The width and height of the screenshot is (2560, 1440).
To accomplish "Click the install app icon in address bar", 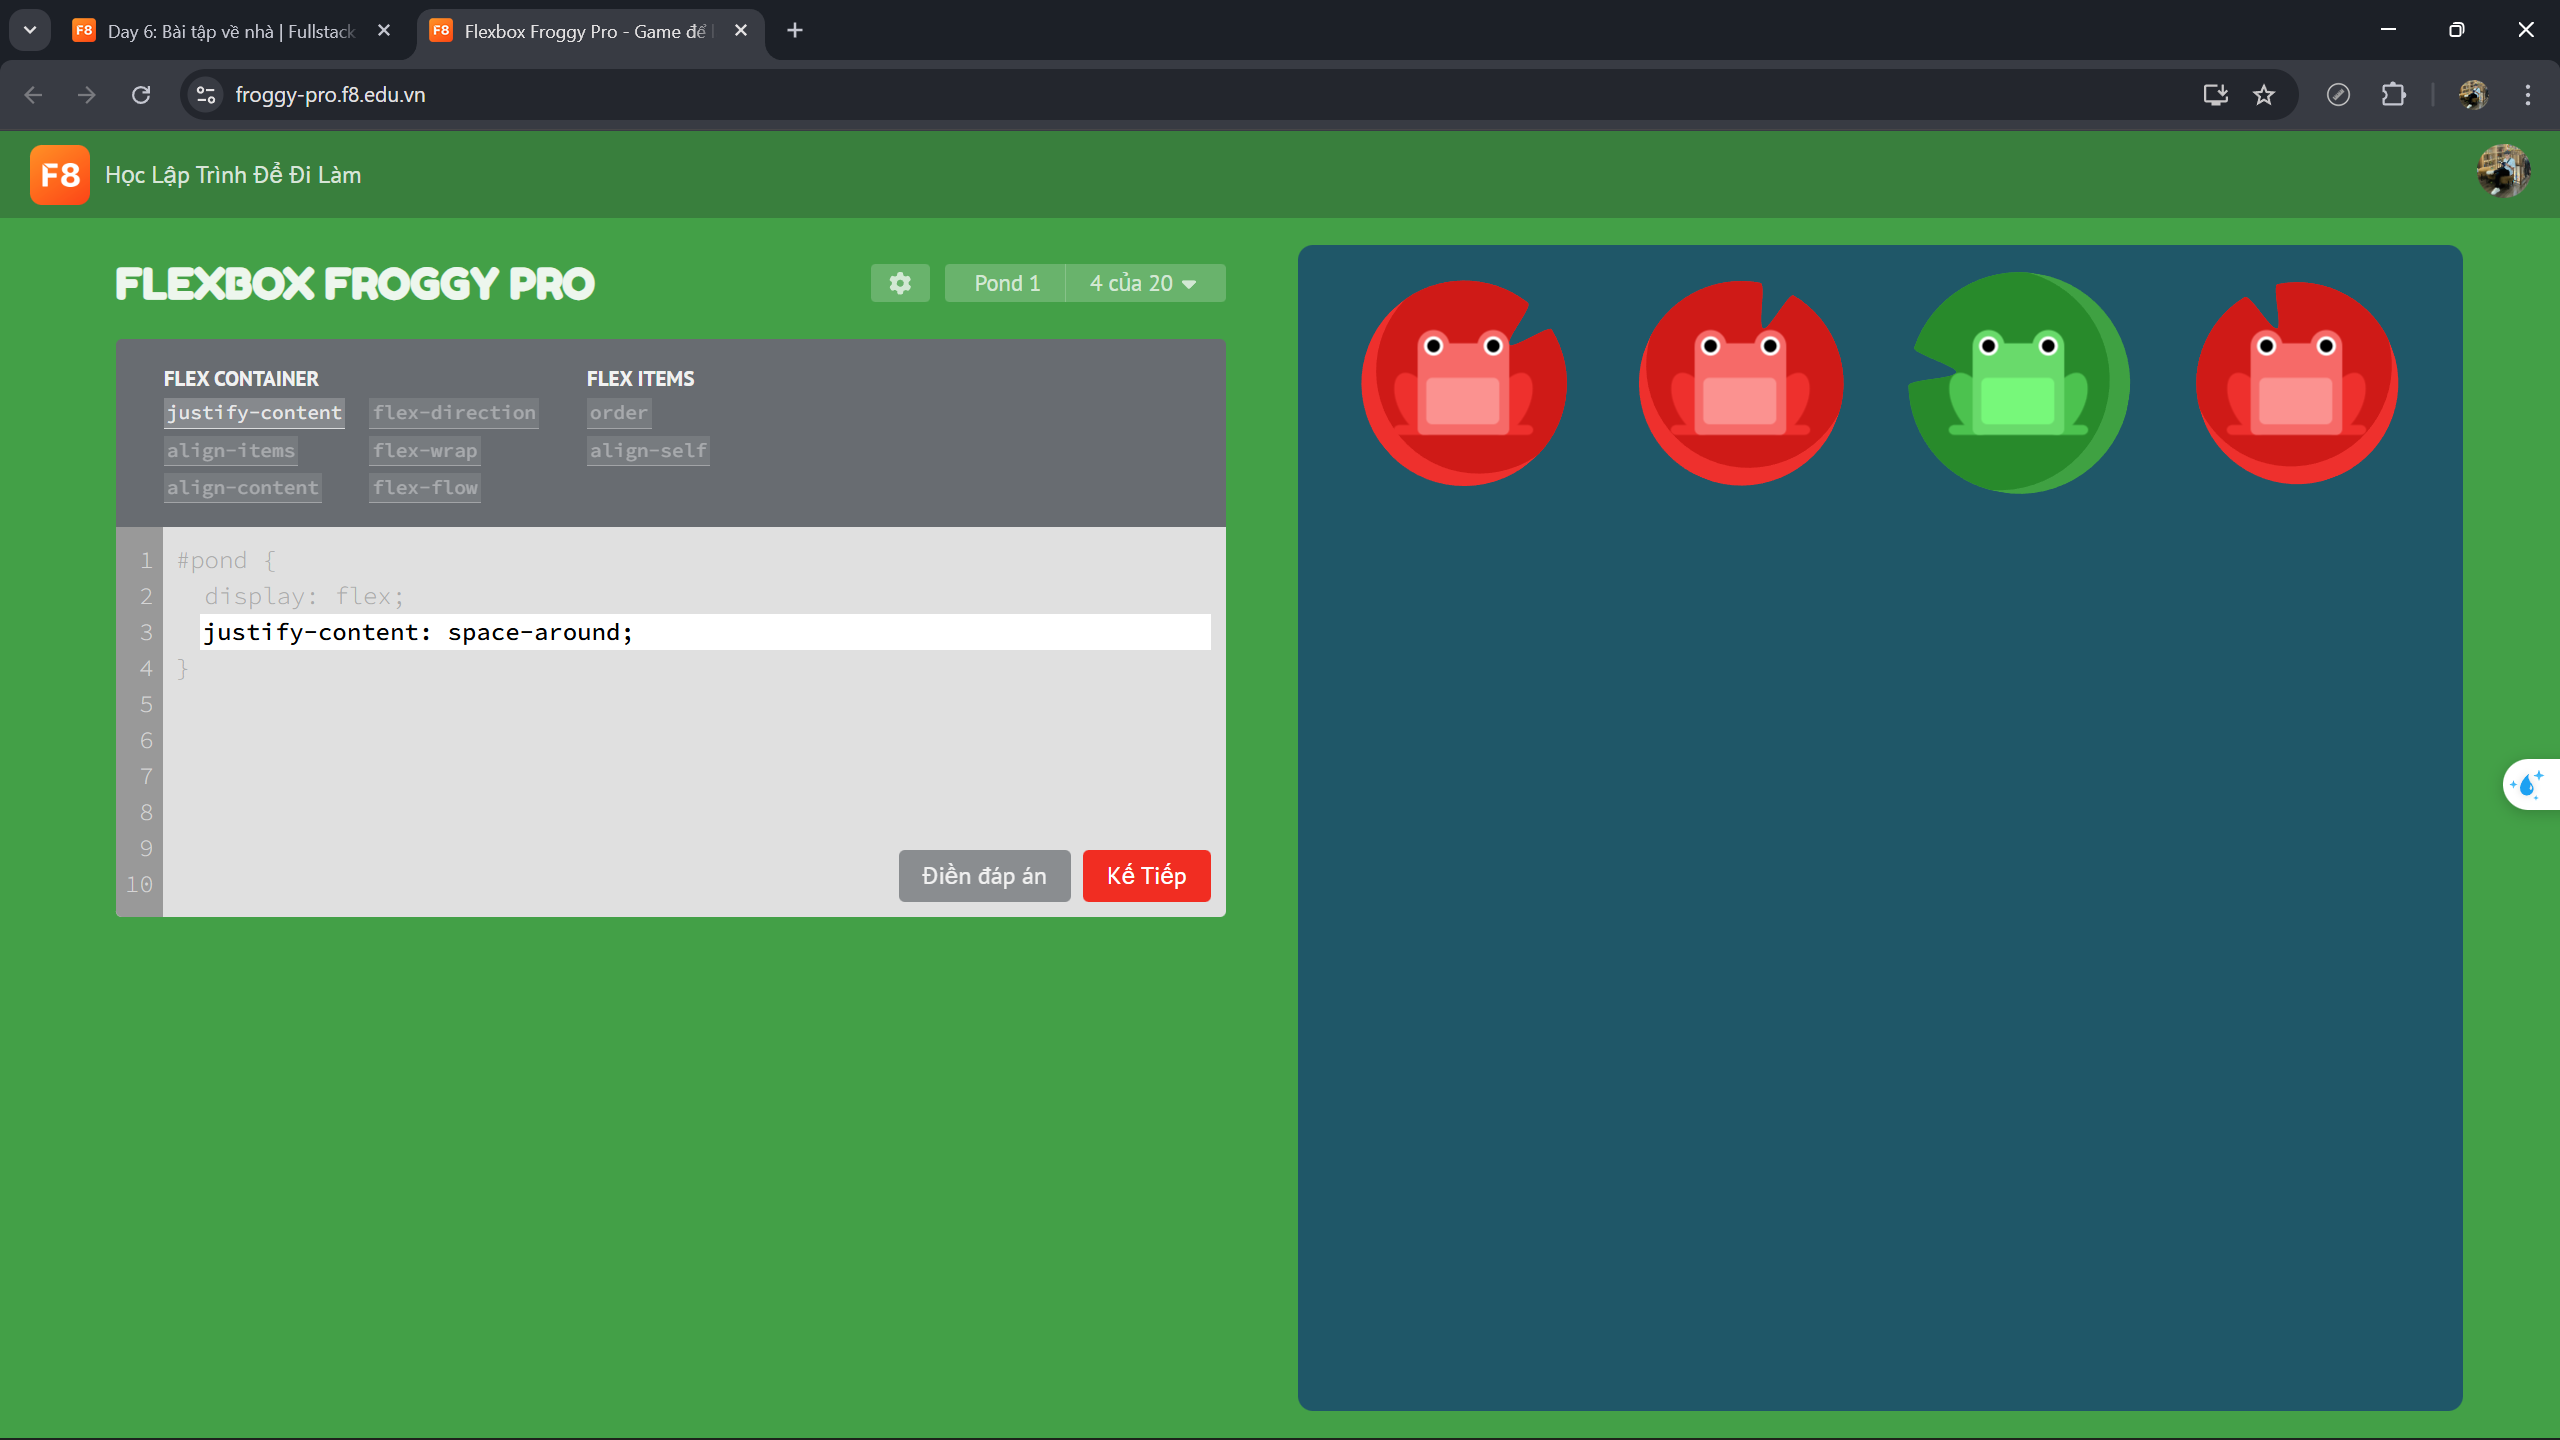I will (x=2215, y=95).
